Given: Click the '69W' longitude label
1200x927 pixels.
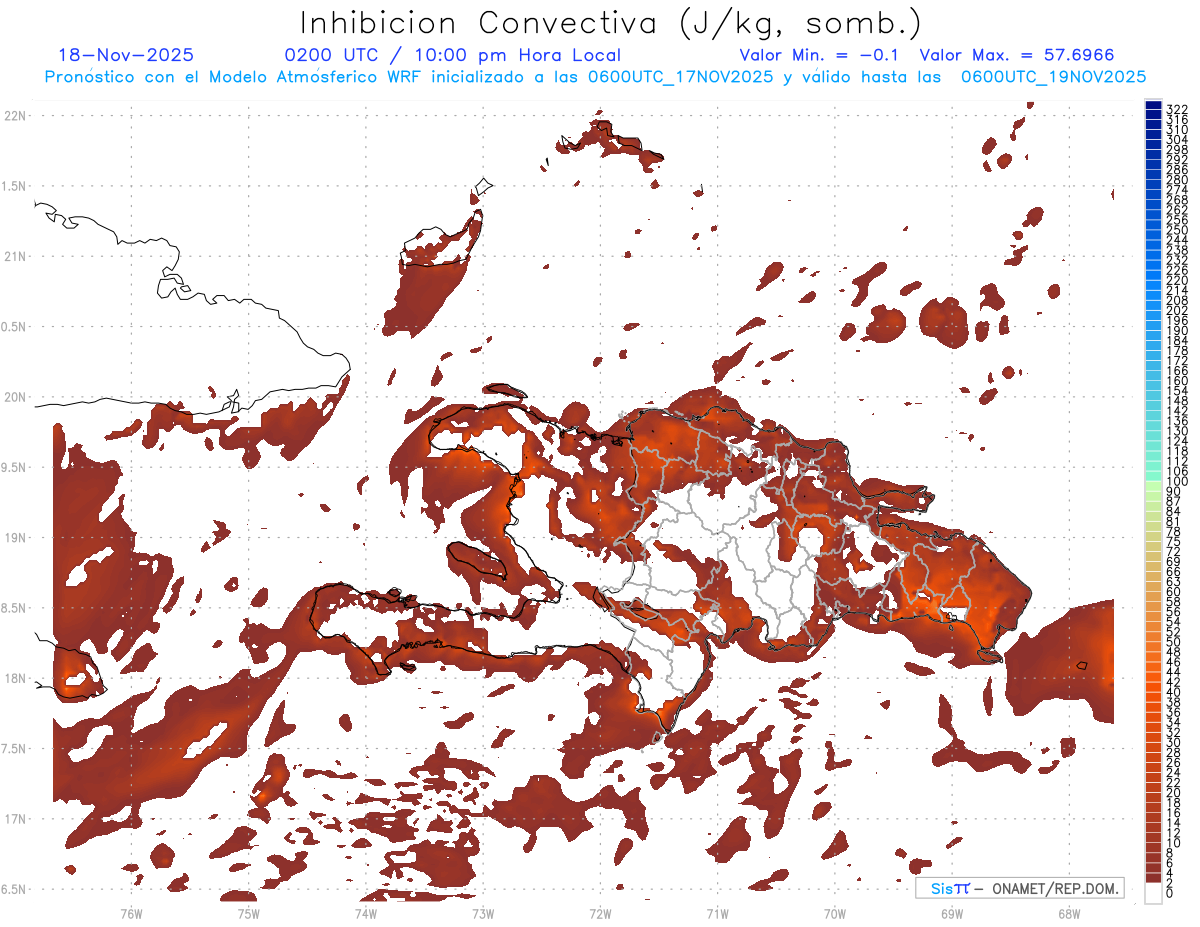Looking at the screenshot, I should pos(951,913).
